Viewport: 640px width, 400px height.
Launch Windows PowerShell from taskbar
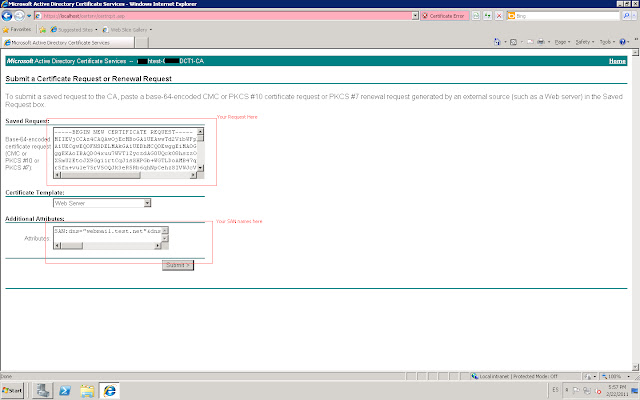65,391
